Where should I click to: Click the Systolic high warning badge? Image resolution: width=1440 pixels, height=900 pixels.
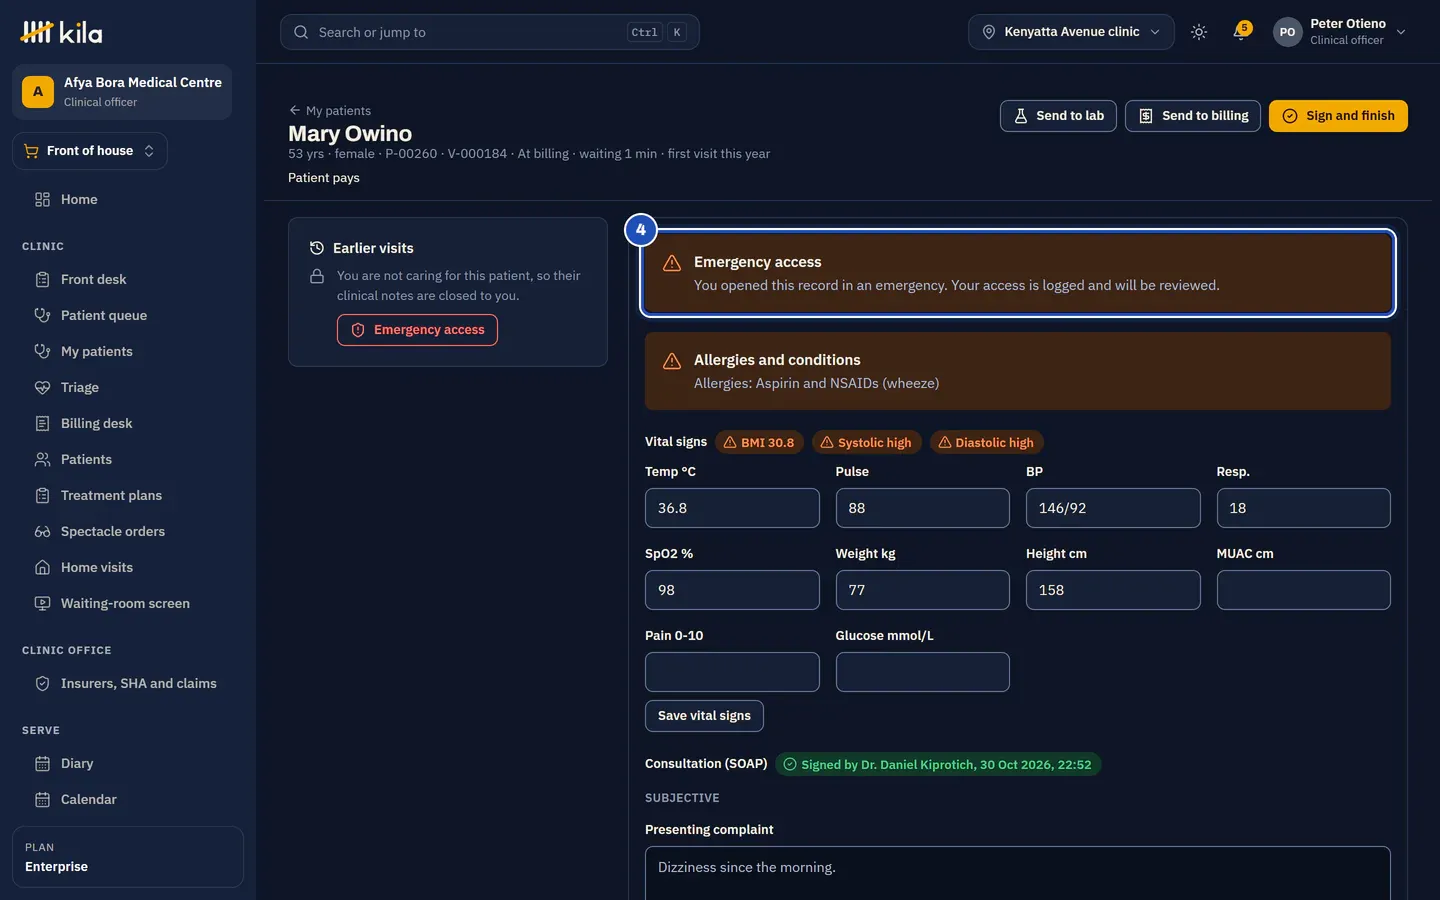(866, 442)
